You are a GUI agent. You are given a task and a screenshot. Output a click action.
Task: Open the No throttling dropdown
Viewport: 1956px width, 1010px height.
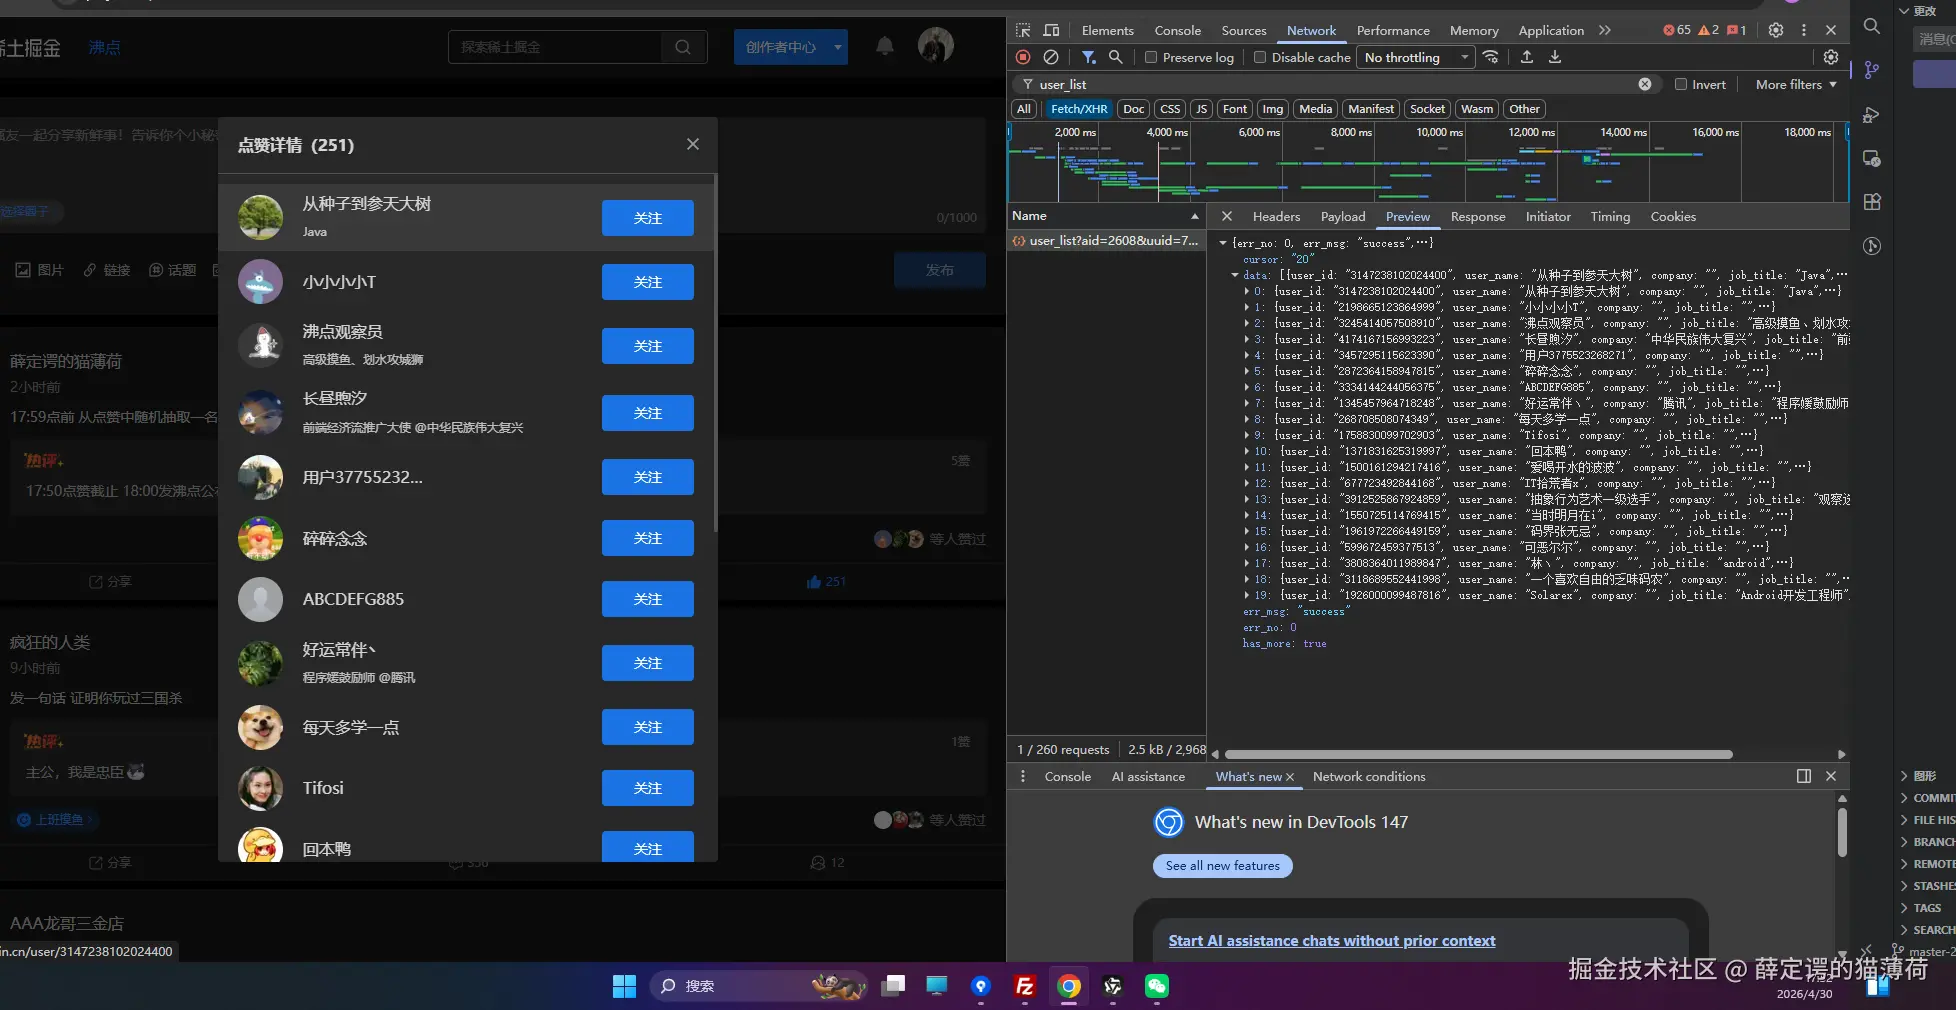1416,57
